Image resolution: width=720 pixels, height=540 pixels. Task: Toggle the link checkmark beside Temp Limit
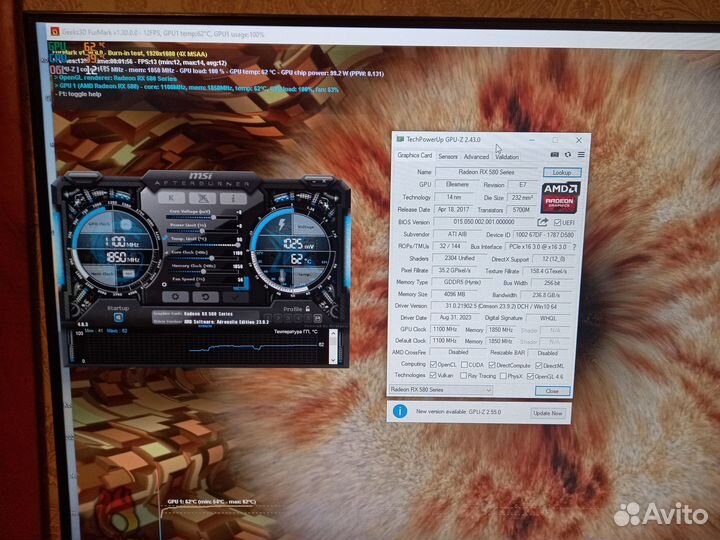pyautogui.click(x=165, y=238)
